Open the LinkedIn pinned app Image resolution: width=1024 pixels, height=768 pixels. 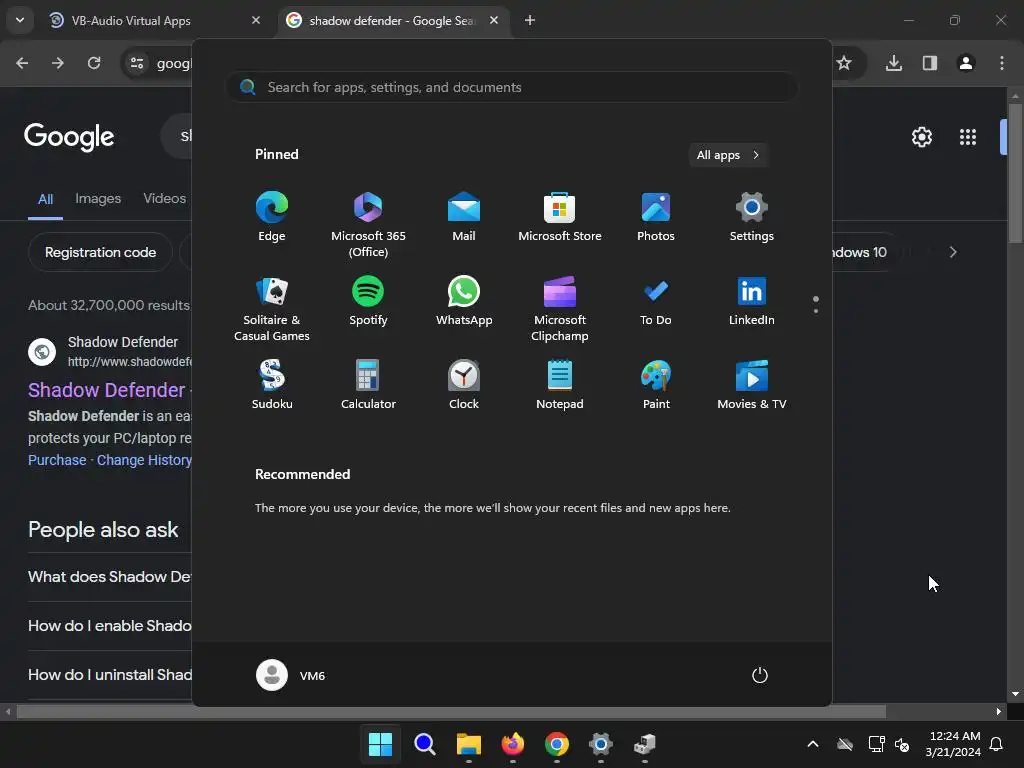click(752, 301)
